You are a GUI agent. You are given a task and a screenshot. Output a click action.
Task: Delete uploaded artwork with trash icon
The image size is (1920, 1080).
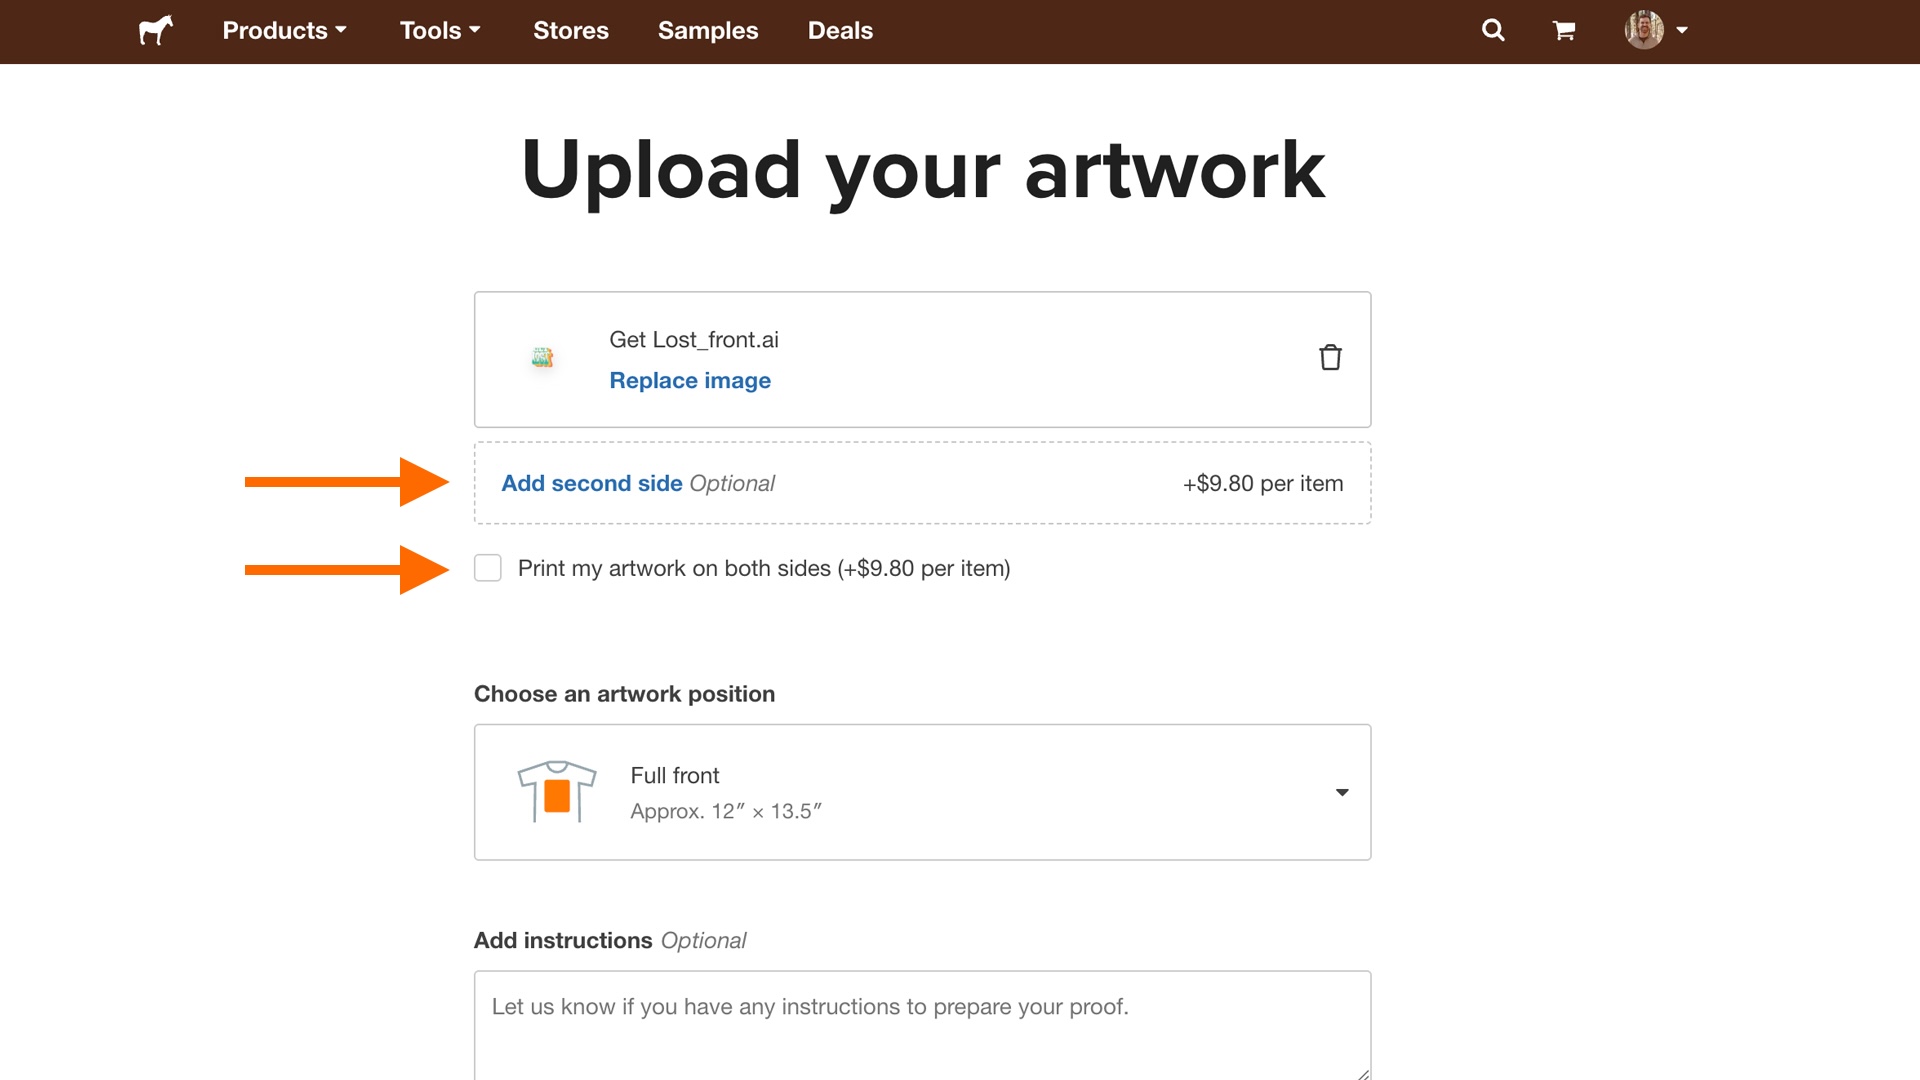[1330, 358]
